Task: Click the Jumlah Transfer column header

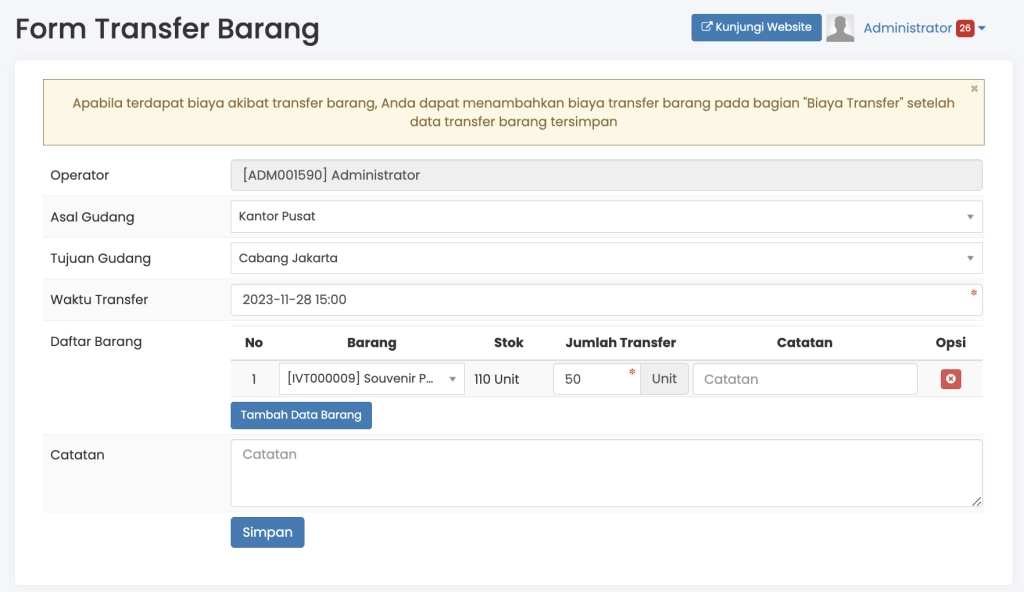Action: click(x=620, y=342)
